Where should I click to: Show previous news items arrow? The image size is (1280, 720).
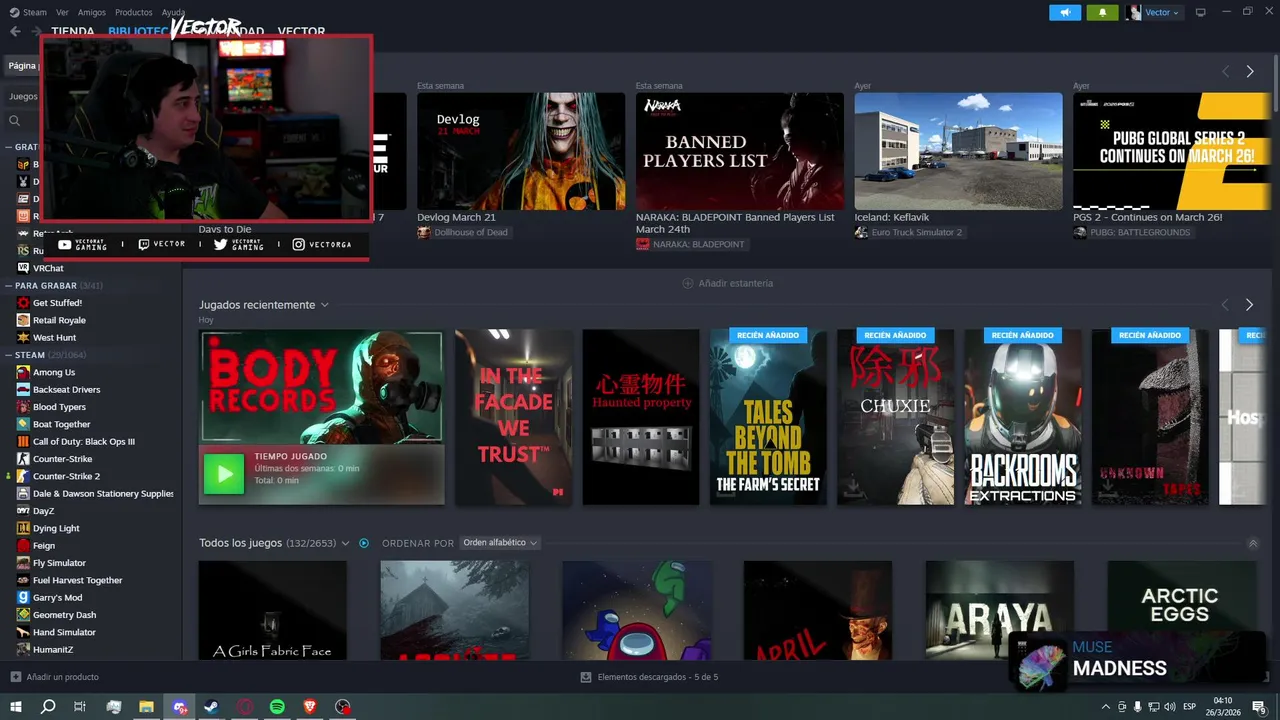pyautogui.click(x=1225, y=71)
